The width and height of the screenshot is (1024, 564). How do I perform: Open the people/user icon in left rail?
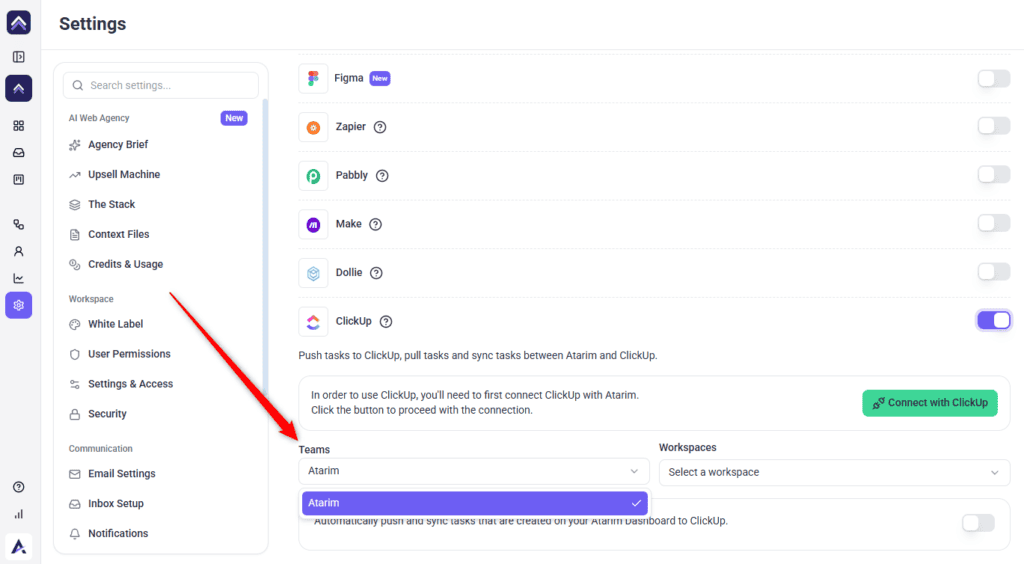coord(19,251)
